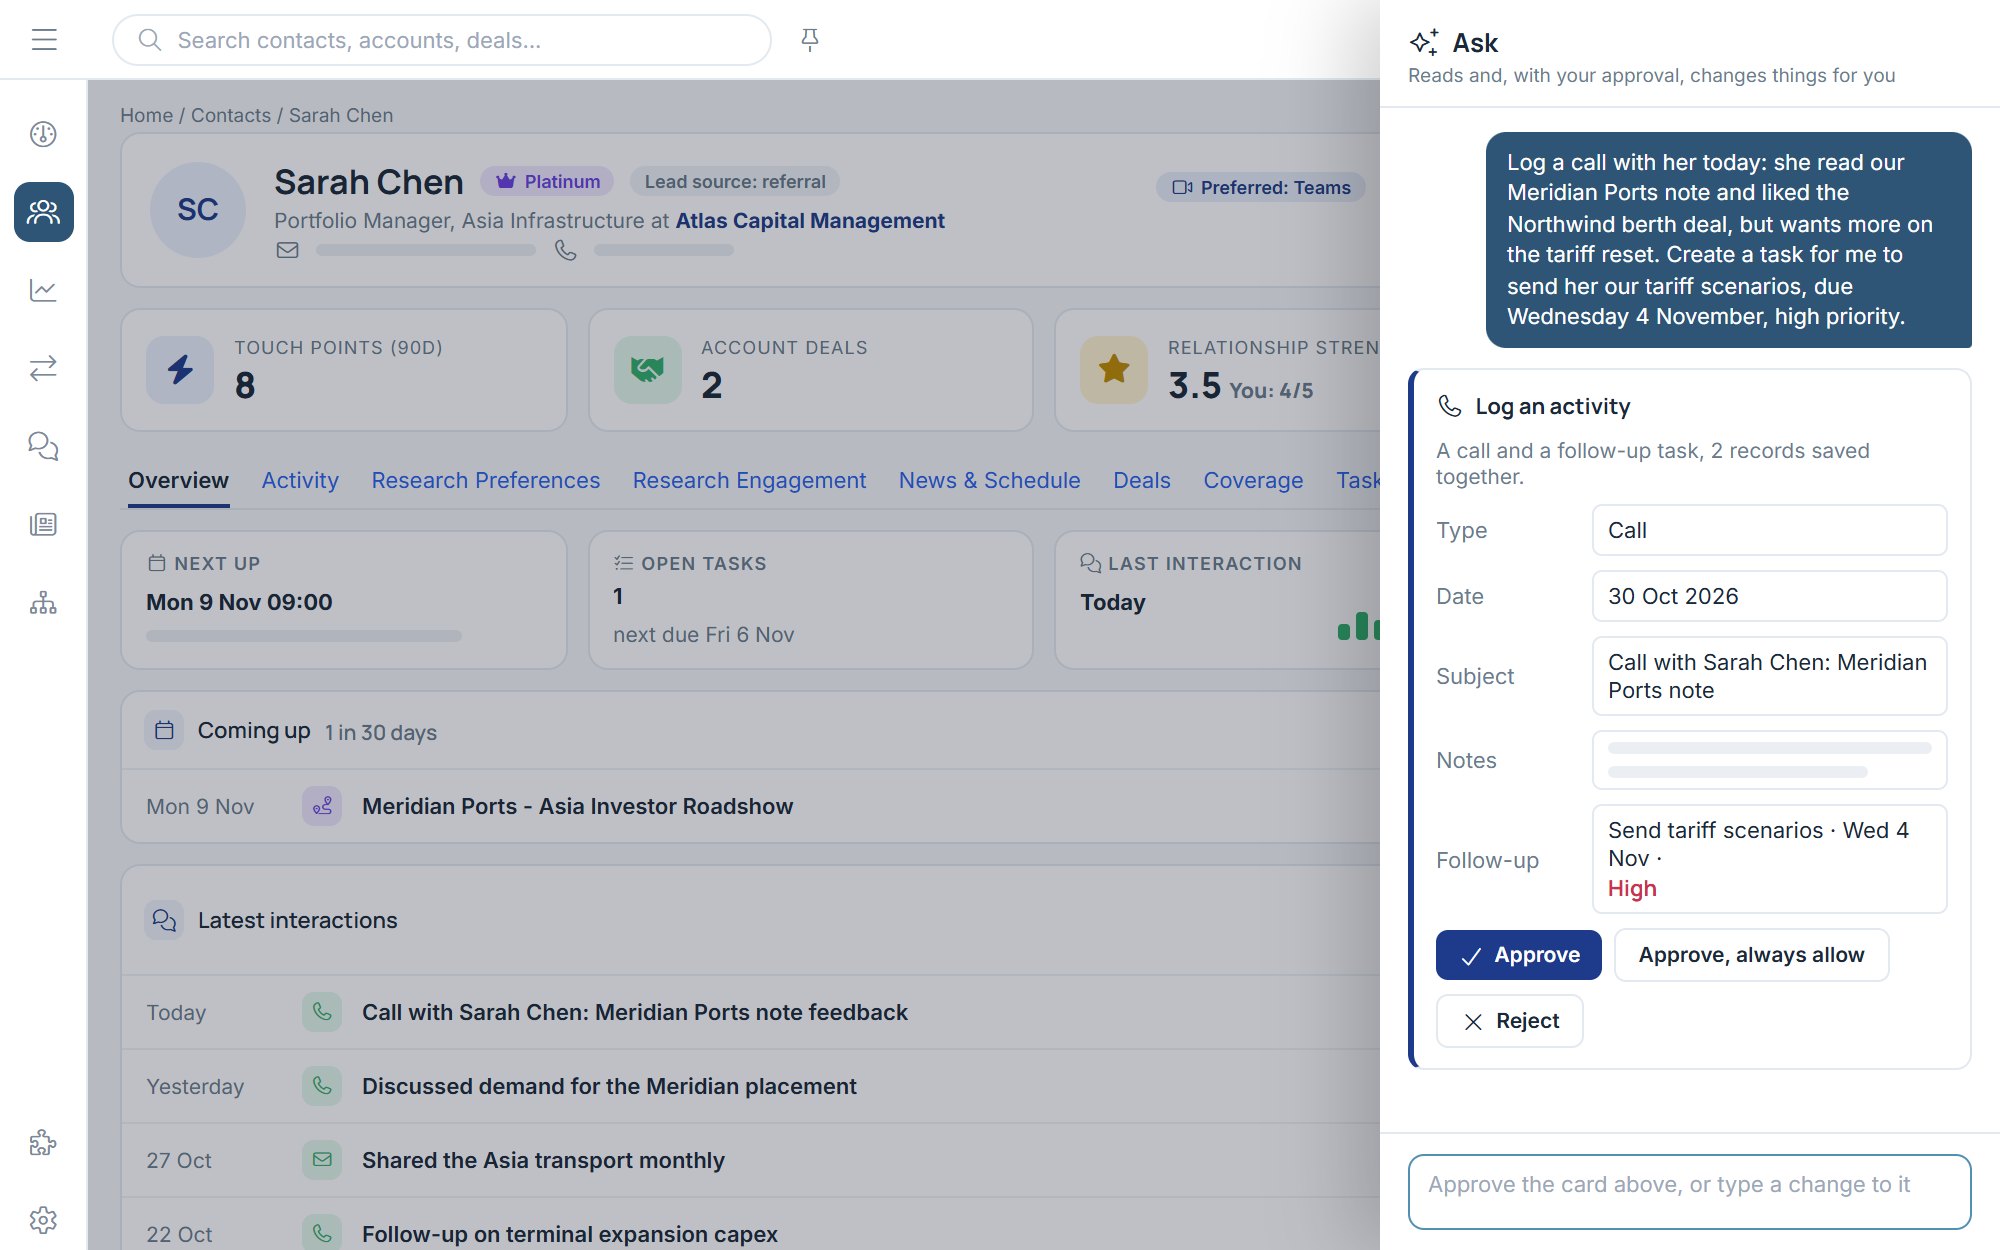This screenshot has height=1250, width=2000.
Task: Reject the Log an activity card
Action: pos(1509,1021)
